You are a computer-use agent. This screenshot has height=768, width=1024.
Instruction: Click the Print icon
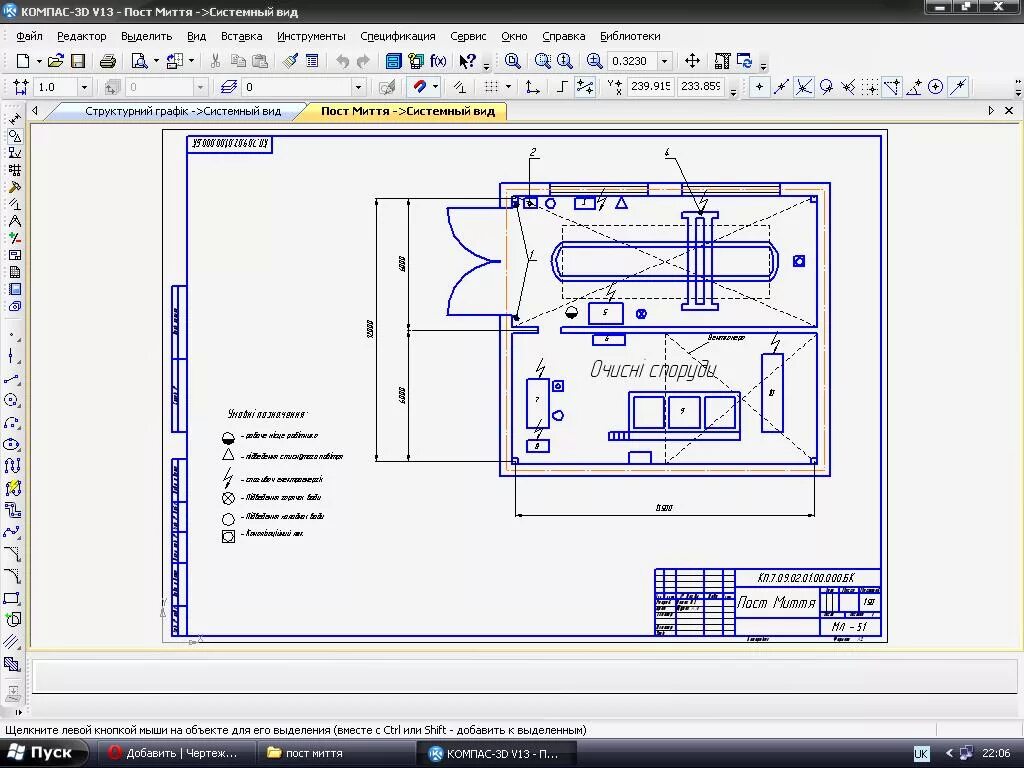pos(108,61)
